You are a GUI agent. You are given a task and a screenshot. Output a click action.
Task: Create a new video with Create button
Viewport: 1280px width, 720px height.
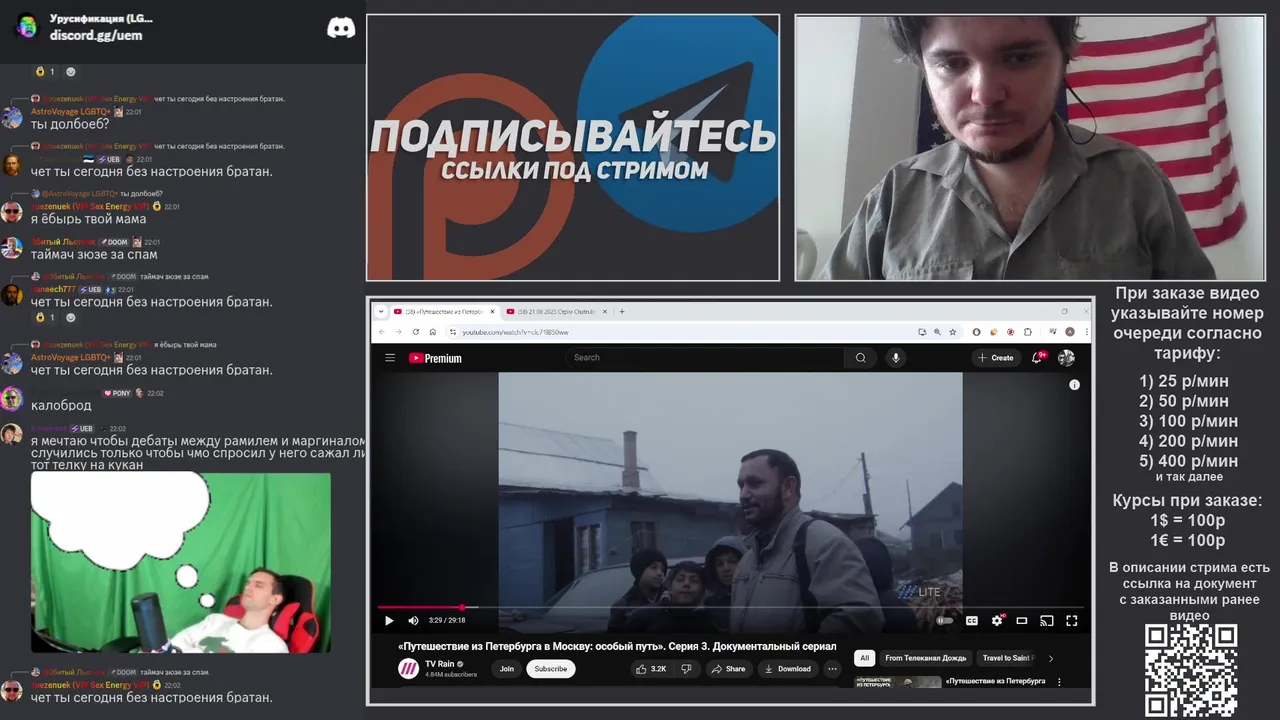pyautogui.click(x=996, y=358)
